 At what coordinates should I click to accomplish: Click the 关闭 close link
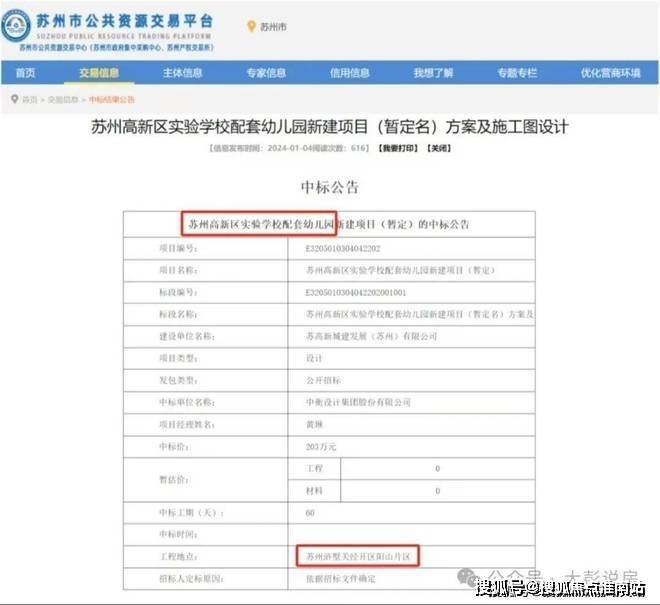pos(439,148)
